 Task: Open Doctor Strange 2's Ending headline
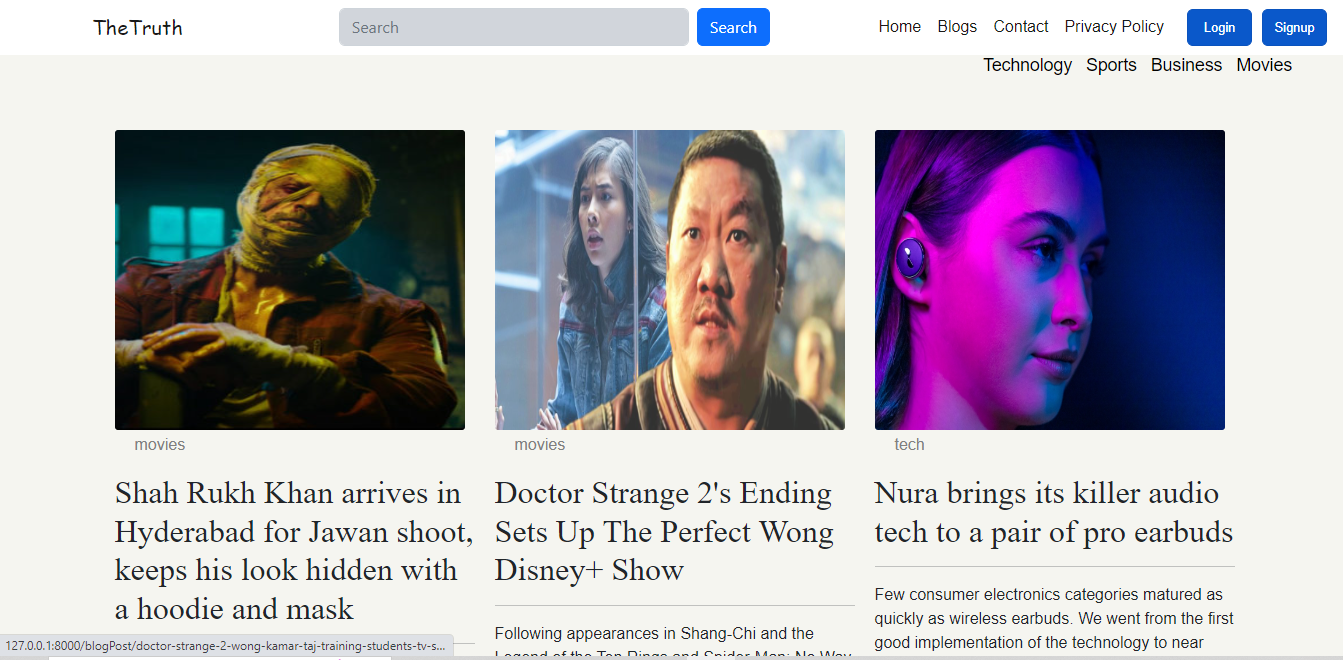[x=664, y=532]
